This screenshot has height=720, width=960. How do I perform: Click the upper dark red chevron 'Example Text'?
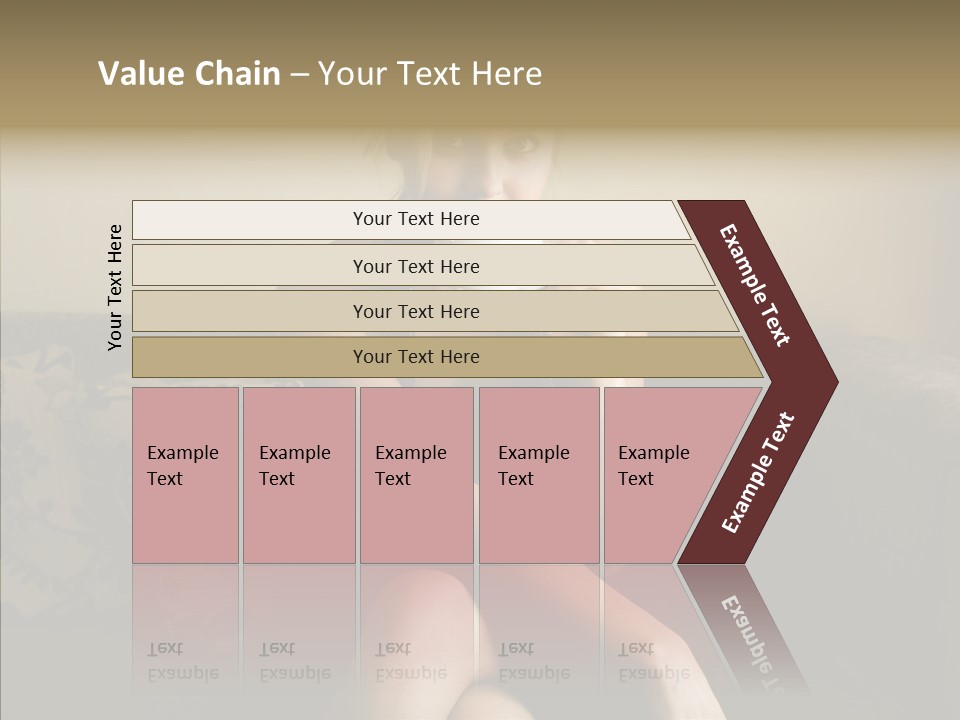coord(756,285)
